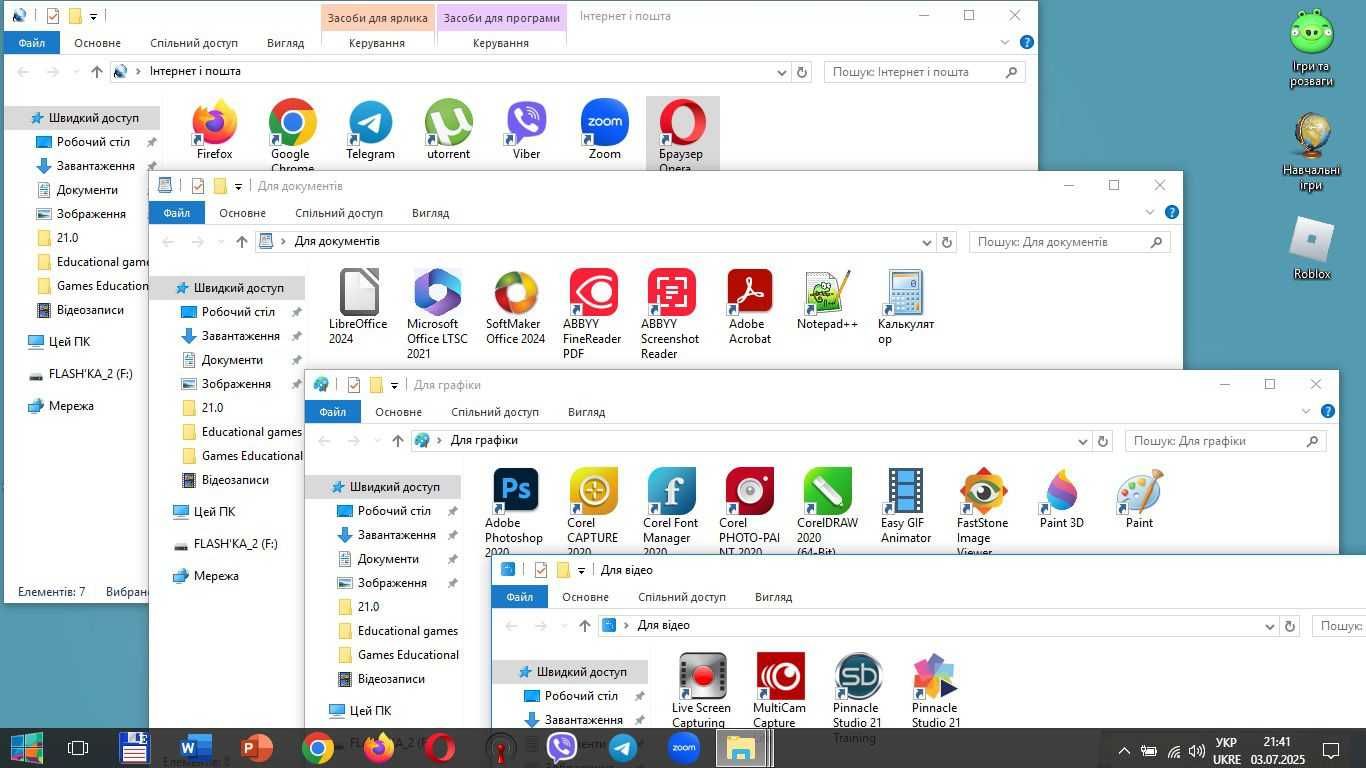Open the Windows Start menu
Screen dimensions: 1366x768
[x=26, y=748]
